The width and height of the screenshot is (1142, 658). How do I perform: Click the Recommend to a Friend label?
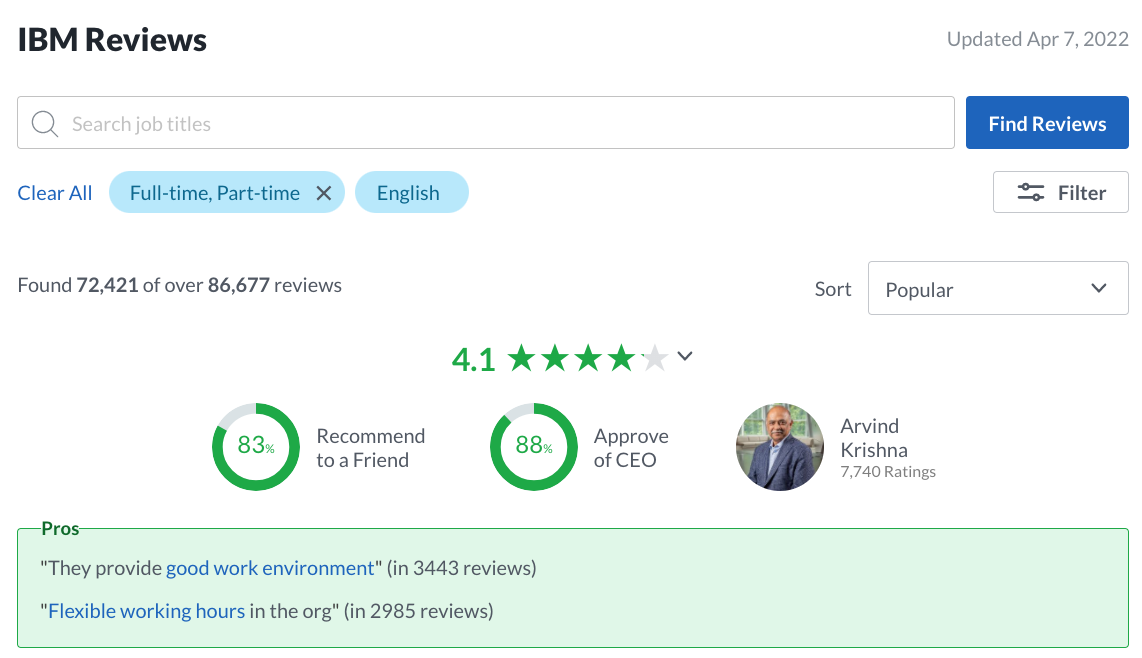371,448
